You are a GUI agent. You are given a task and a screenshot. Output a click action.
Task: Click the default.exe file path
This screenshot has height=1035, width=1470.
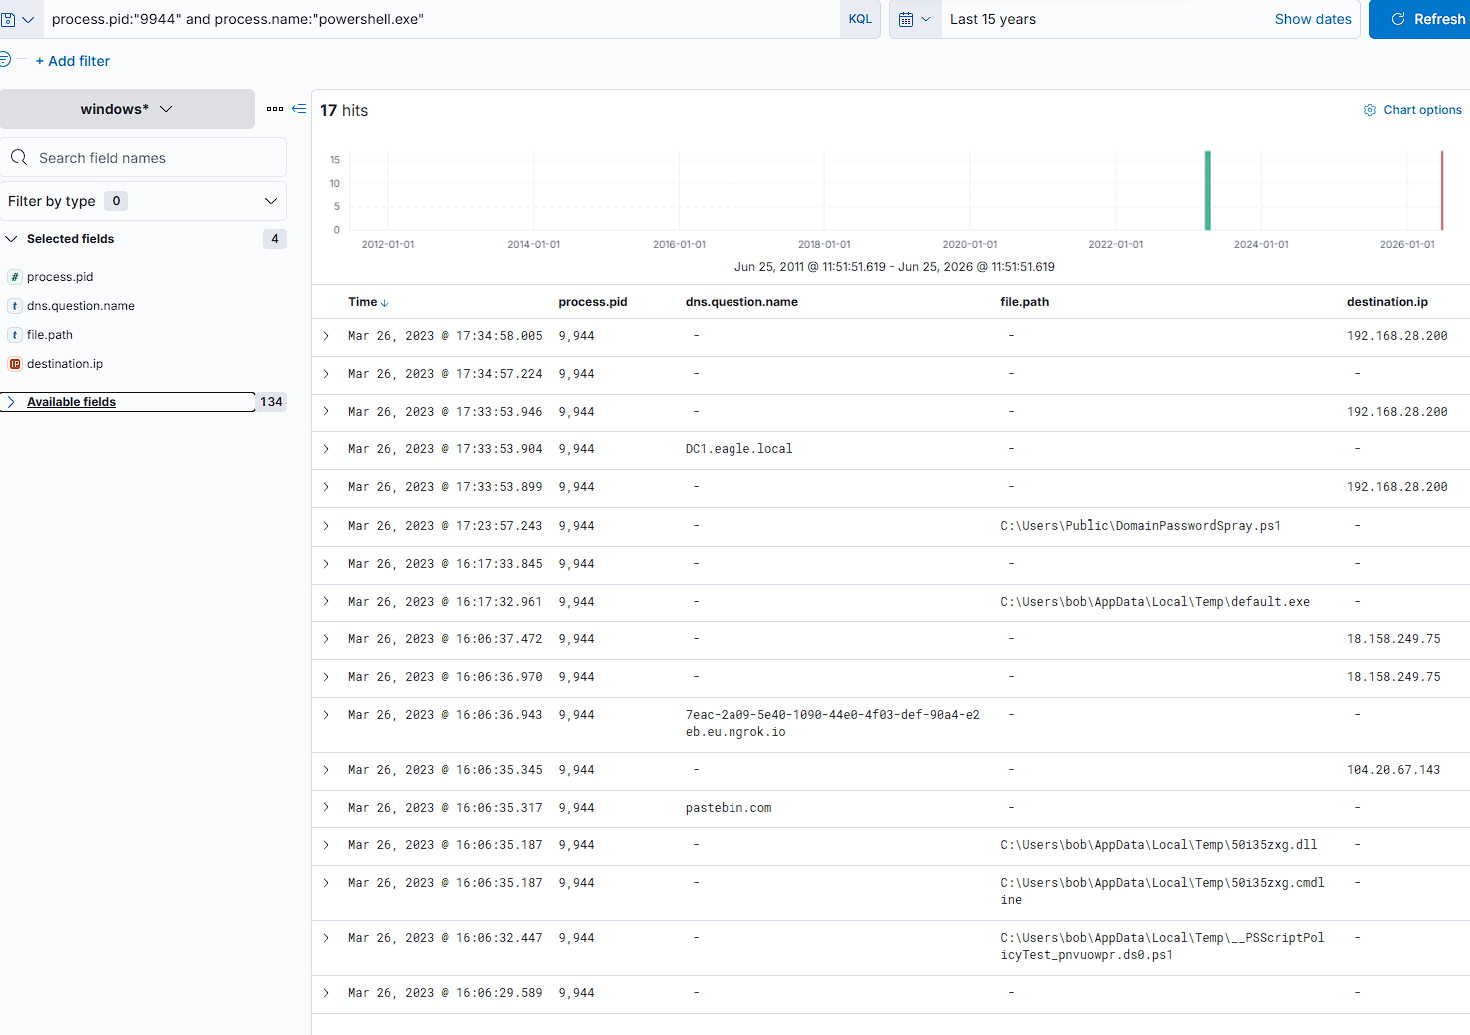pos(1155,602)
